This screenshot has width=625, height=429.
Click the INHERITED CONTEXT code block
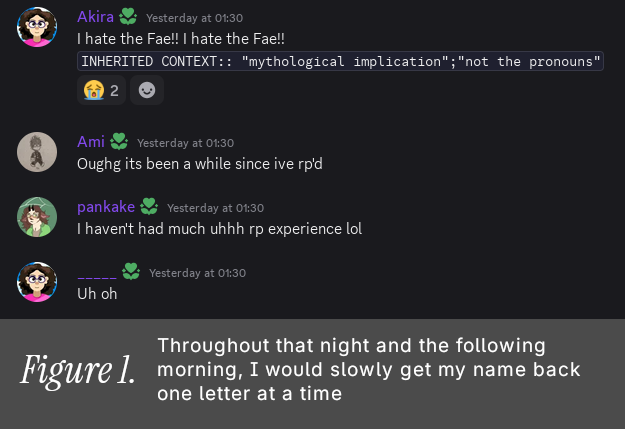pos(340,62)
